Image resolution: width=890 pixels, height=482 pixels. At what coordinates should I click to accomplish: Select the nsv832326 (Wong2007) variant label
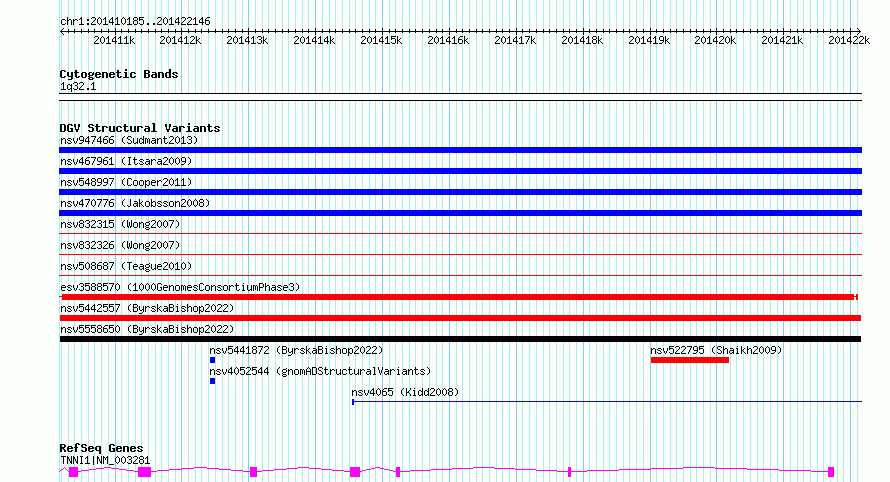coord(120,245)
